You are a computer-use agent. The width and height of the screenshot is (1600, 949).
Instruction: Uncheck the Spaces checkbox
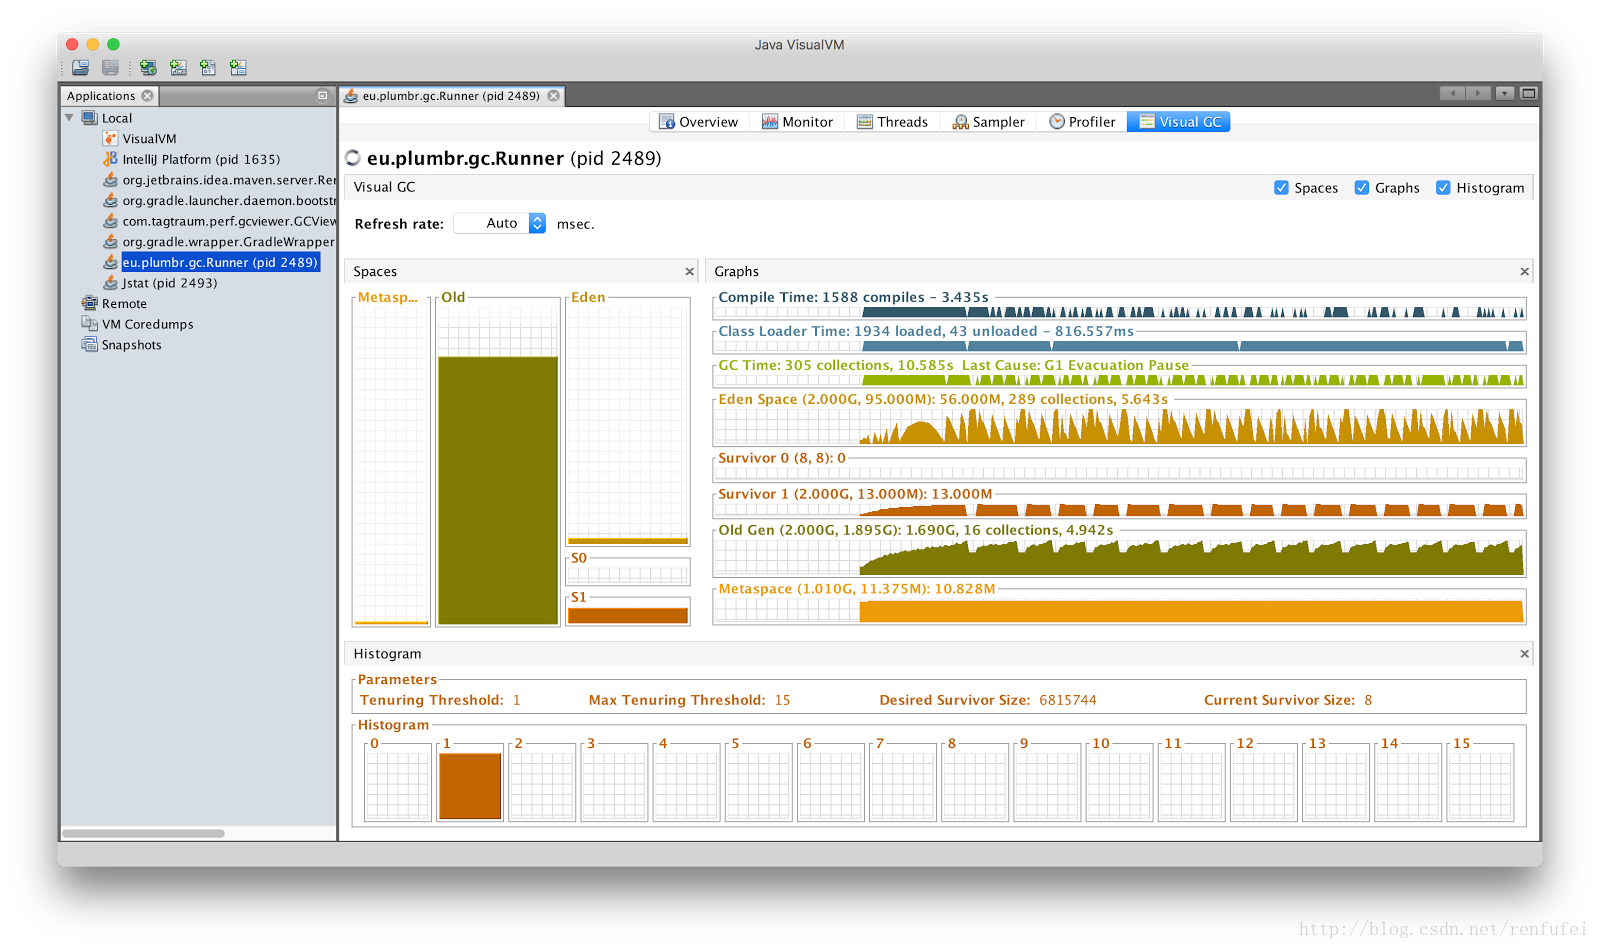(1281, 188)
